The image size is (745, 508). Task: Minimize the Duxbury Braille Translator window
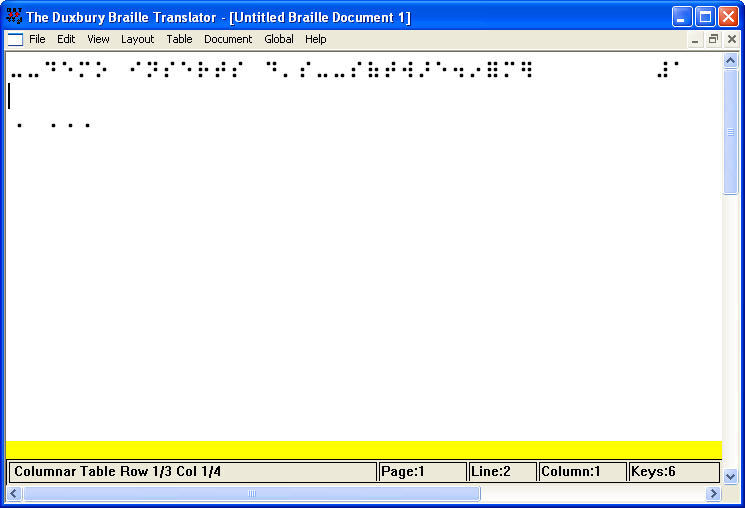(682, 17)
